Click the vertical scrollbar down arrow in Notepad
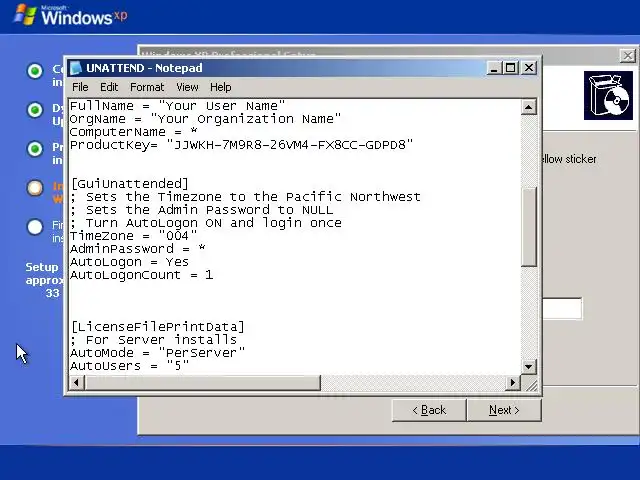This screenshot has height=480, width=640. (x=529, y=366)
